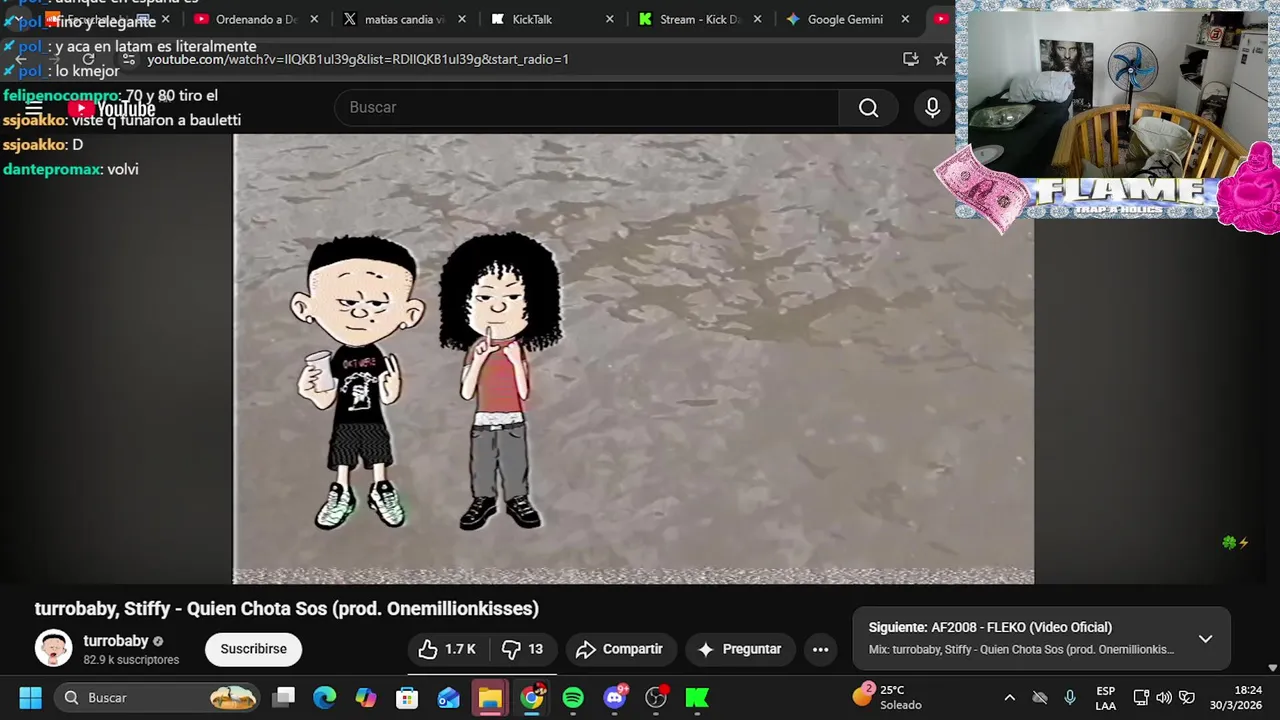Switch to Google Chrome on taskbar

532,697
